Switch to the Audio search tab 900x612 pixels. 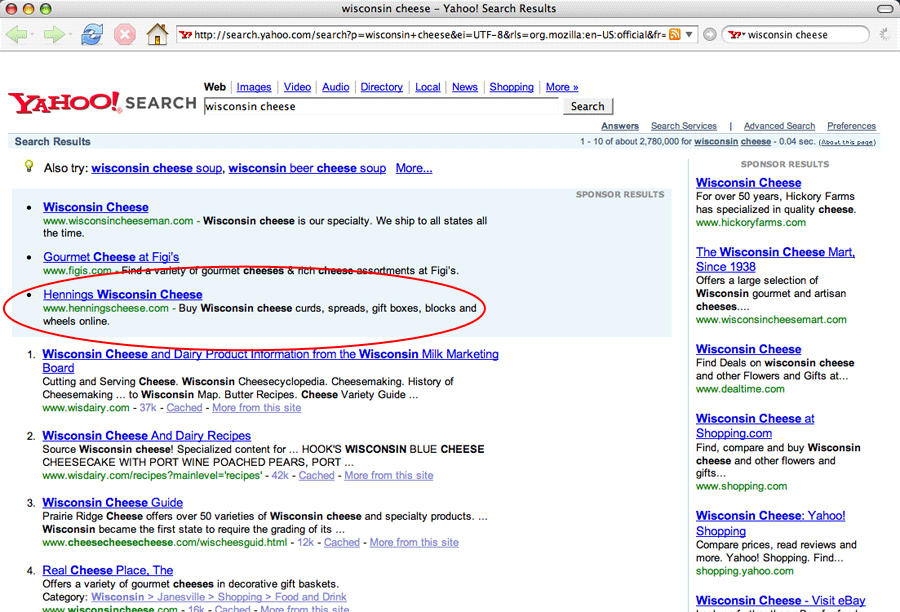[x=336, y=87]
